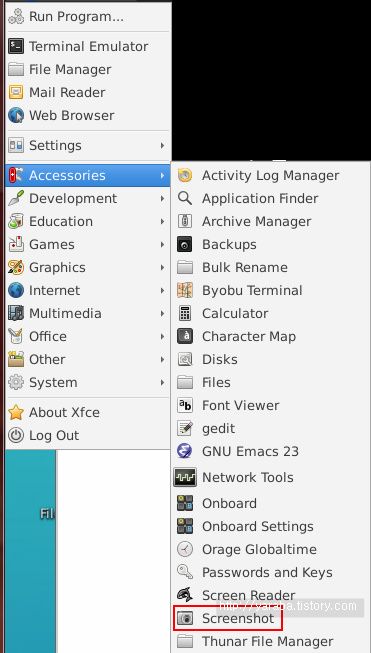Open the Calculator app icon
Image resolution: width=371 pixels, height=653 pixels.
coord(184,313)
